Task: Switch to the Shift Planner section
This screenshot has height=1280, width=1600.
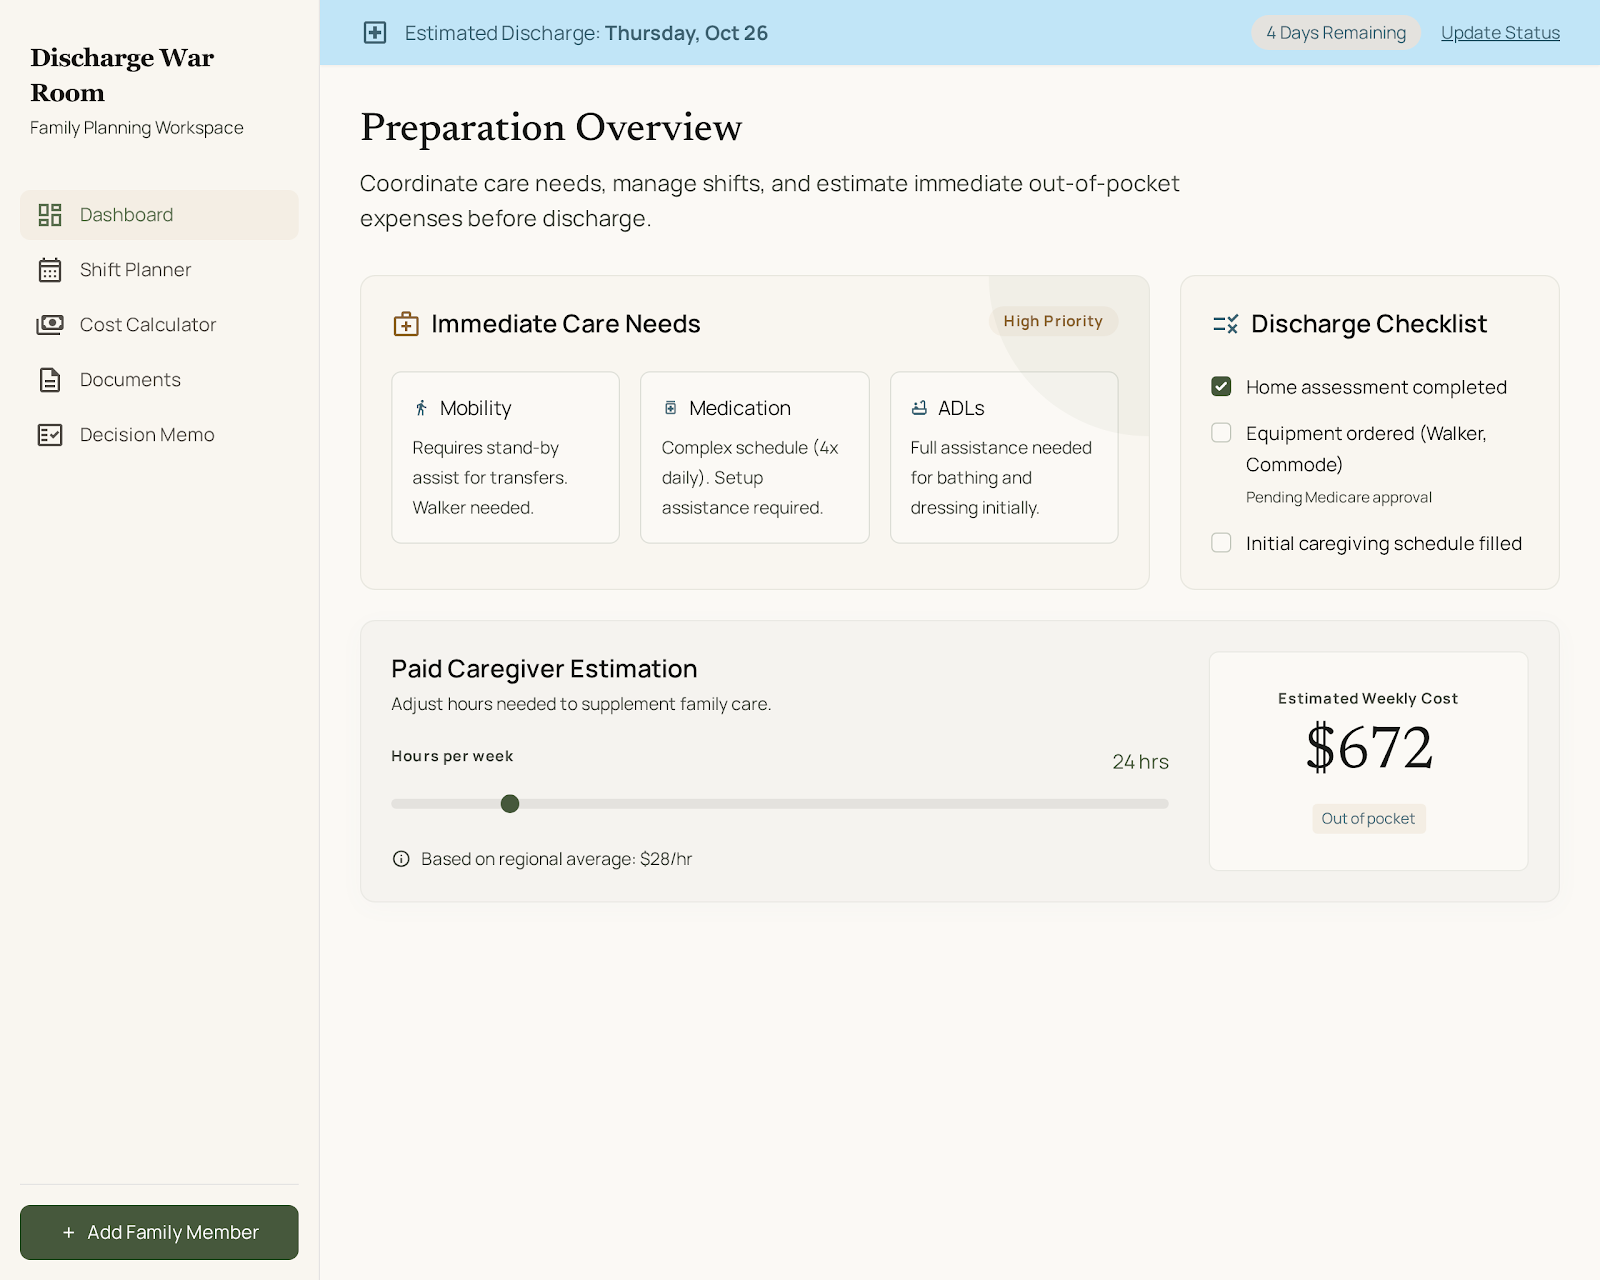Action: point(135,270)
